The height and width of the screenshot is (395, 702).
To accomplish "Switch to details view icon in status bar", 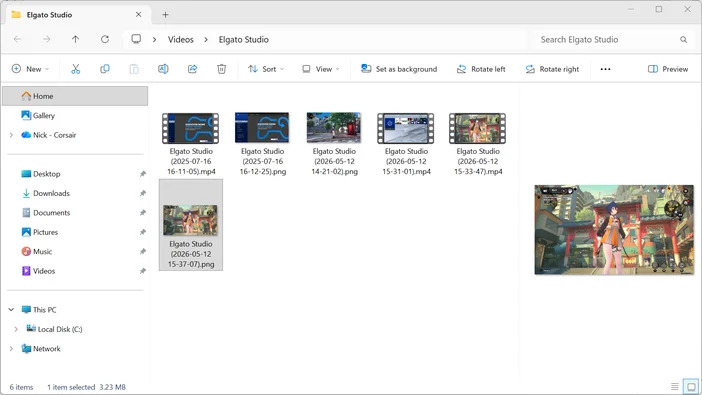I will pos(675,386).
